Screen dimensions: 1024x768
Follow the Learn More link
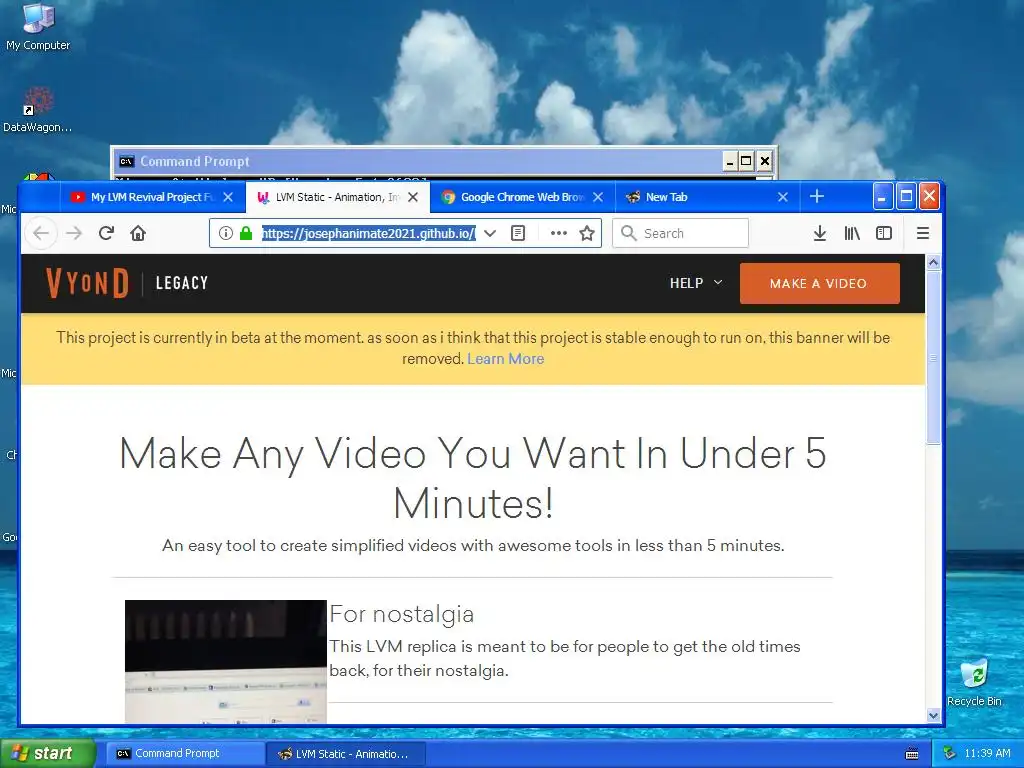[x=505, y=359]
